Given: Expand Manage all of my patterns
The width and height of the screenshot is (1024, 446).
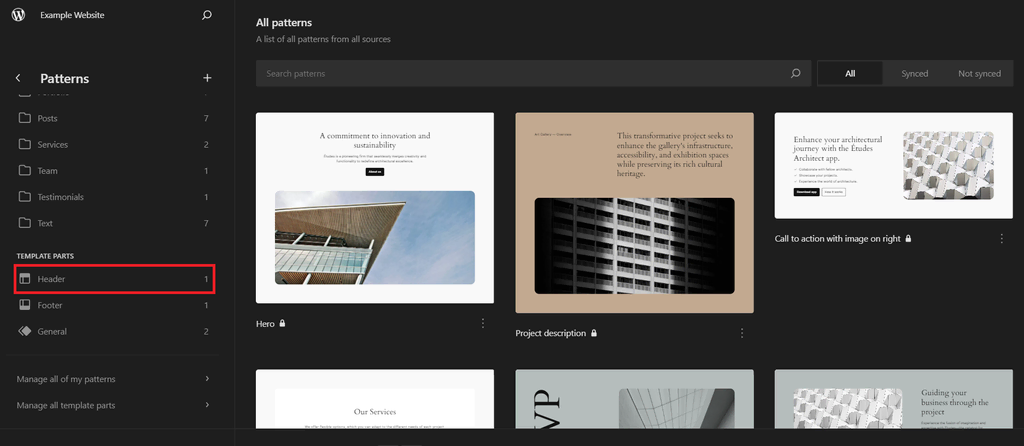Looking at the screenshot, I should pos(114,379).
